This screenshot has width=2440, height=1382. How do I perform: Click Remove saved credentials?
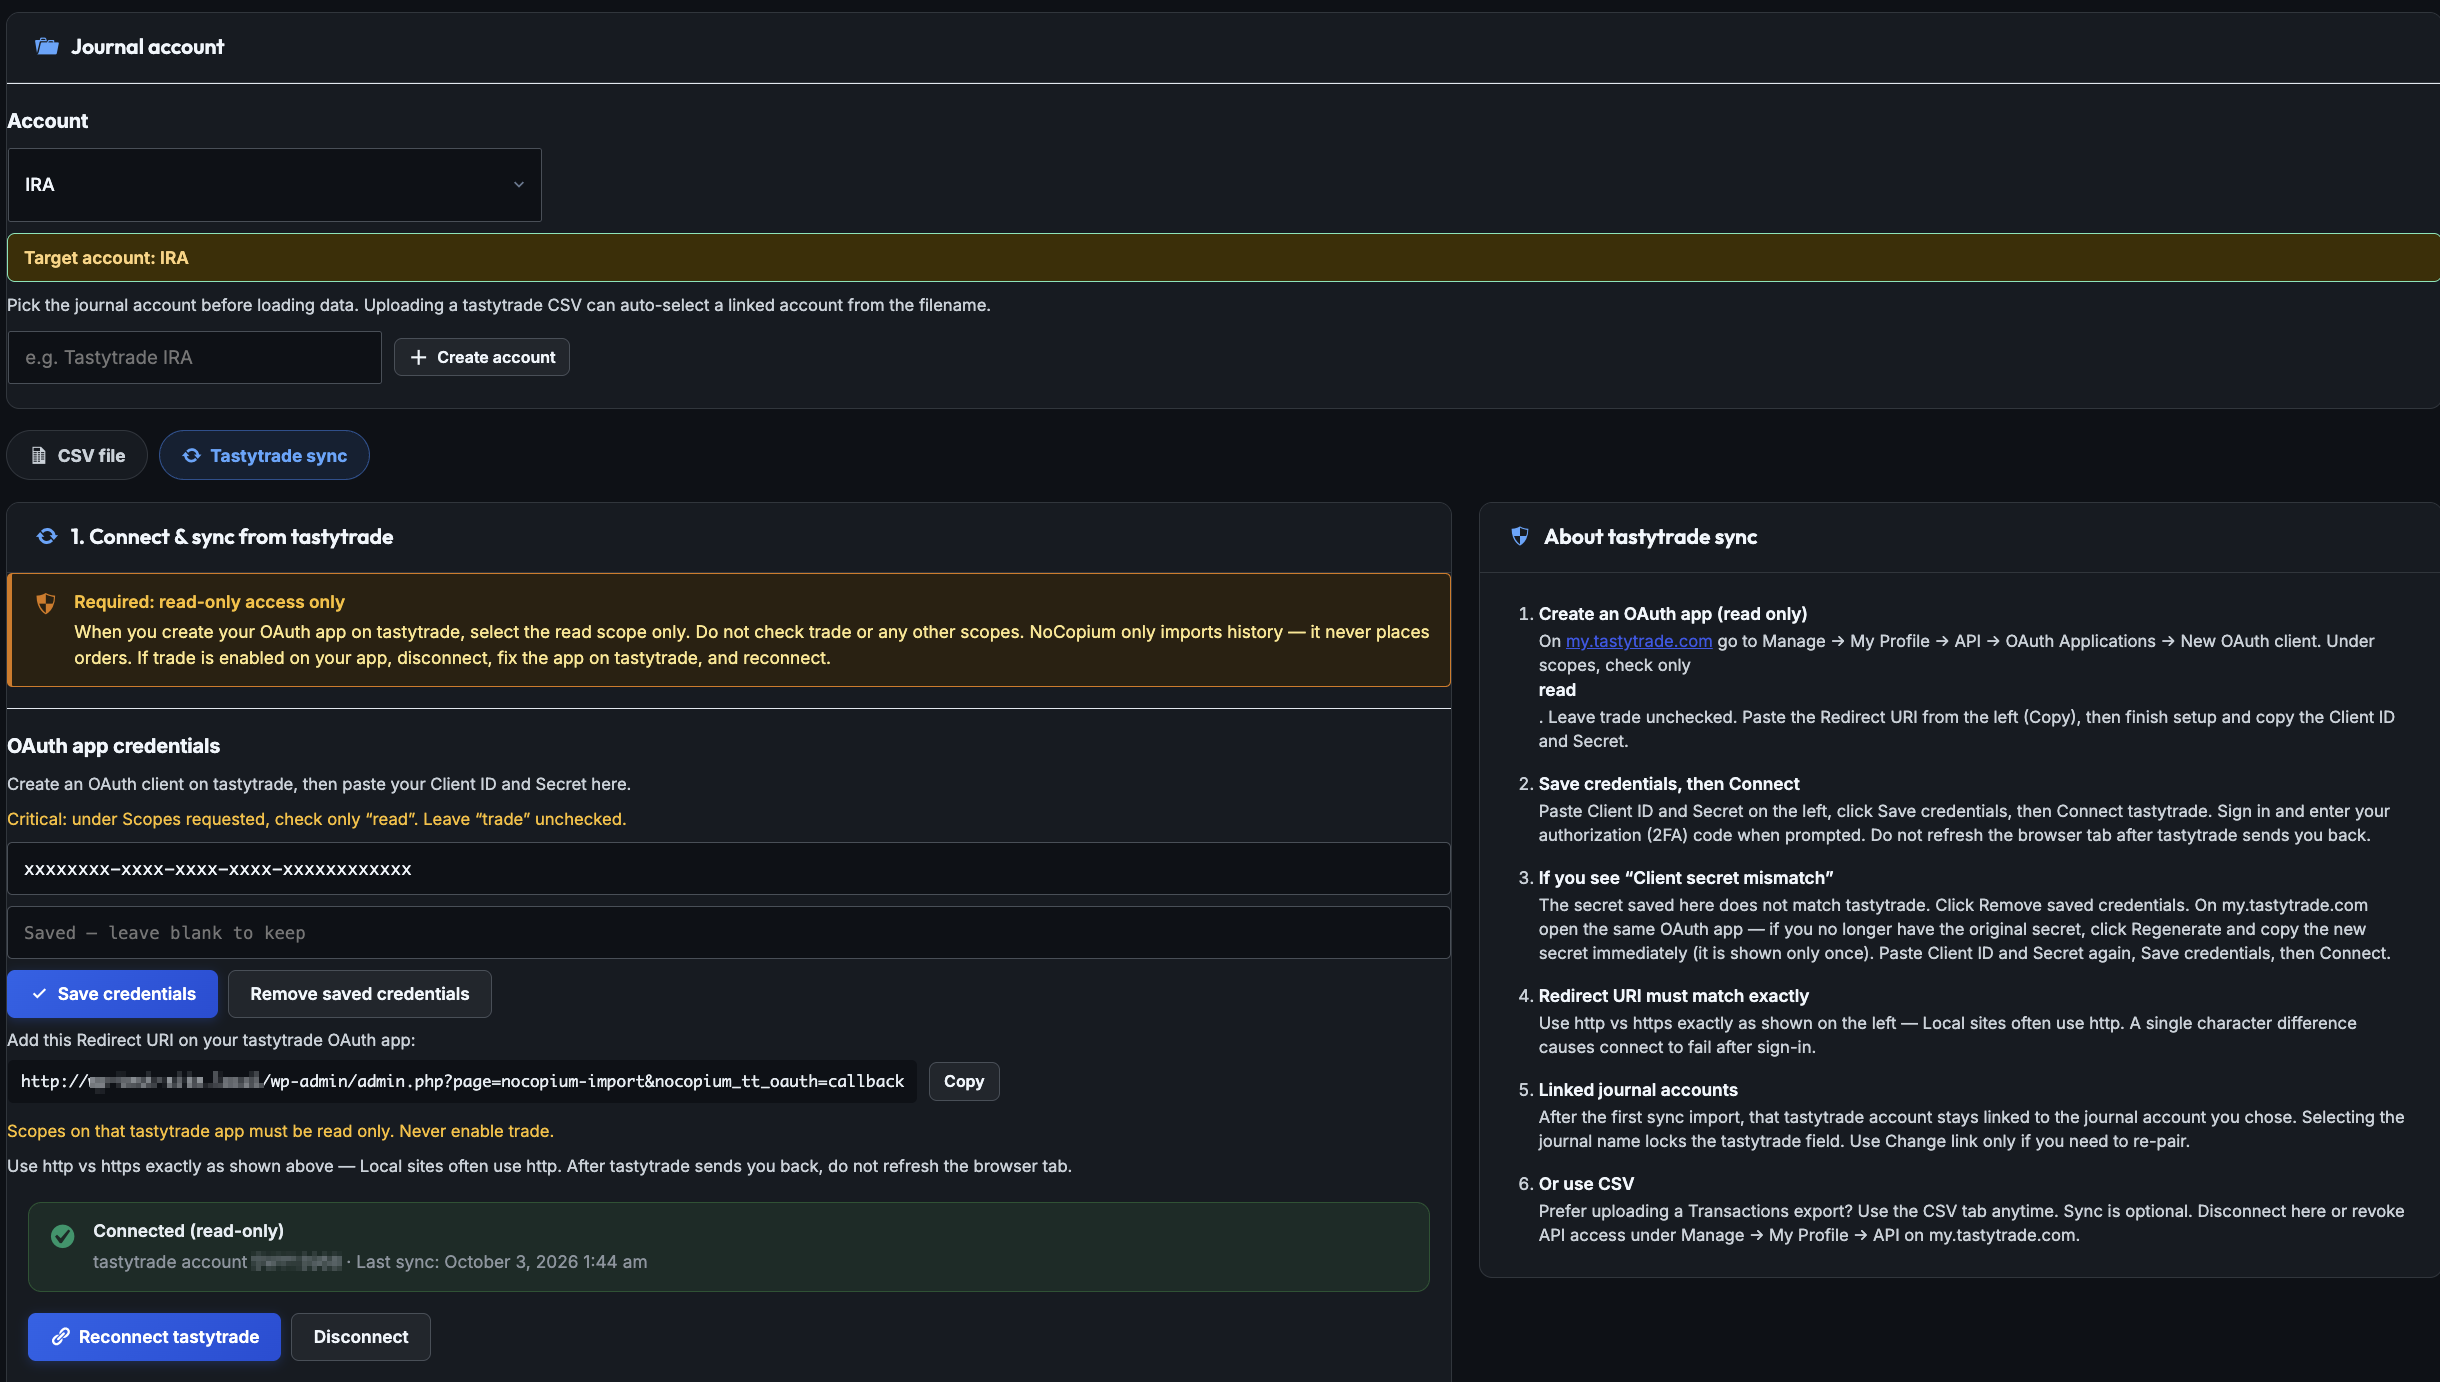[x=359, y=994]
